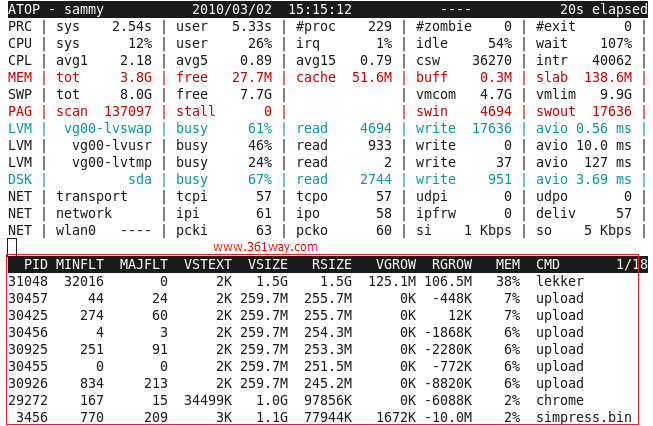Select PID 30457 upload process
Viewport: 653px width, 426px height.
(28, 299)
